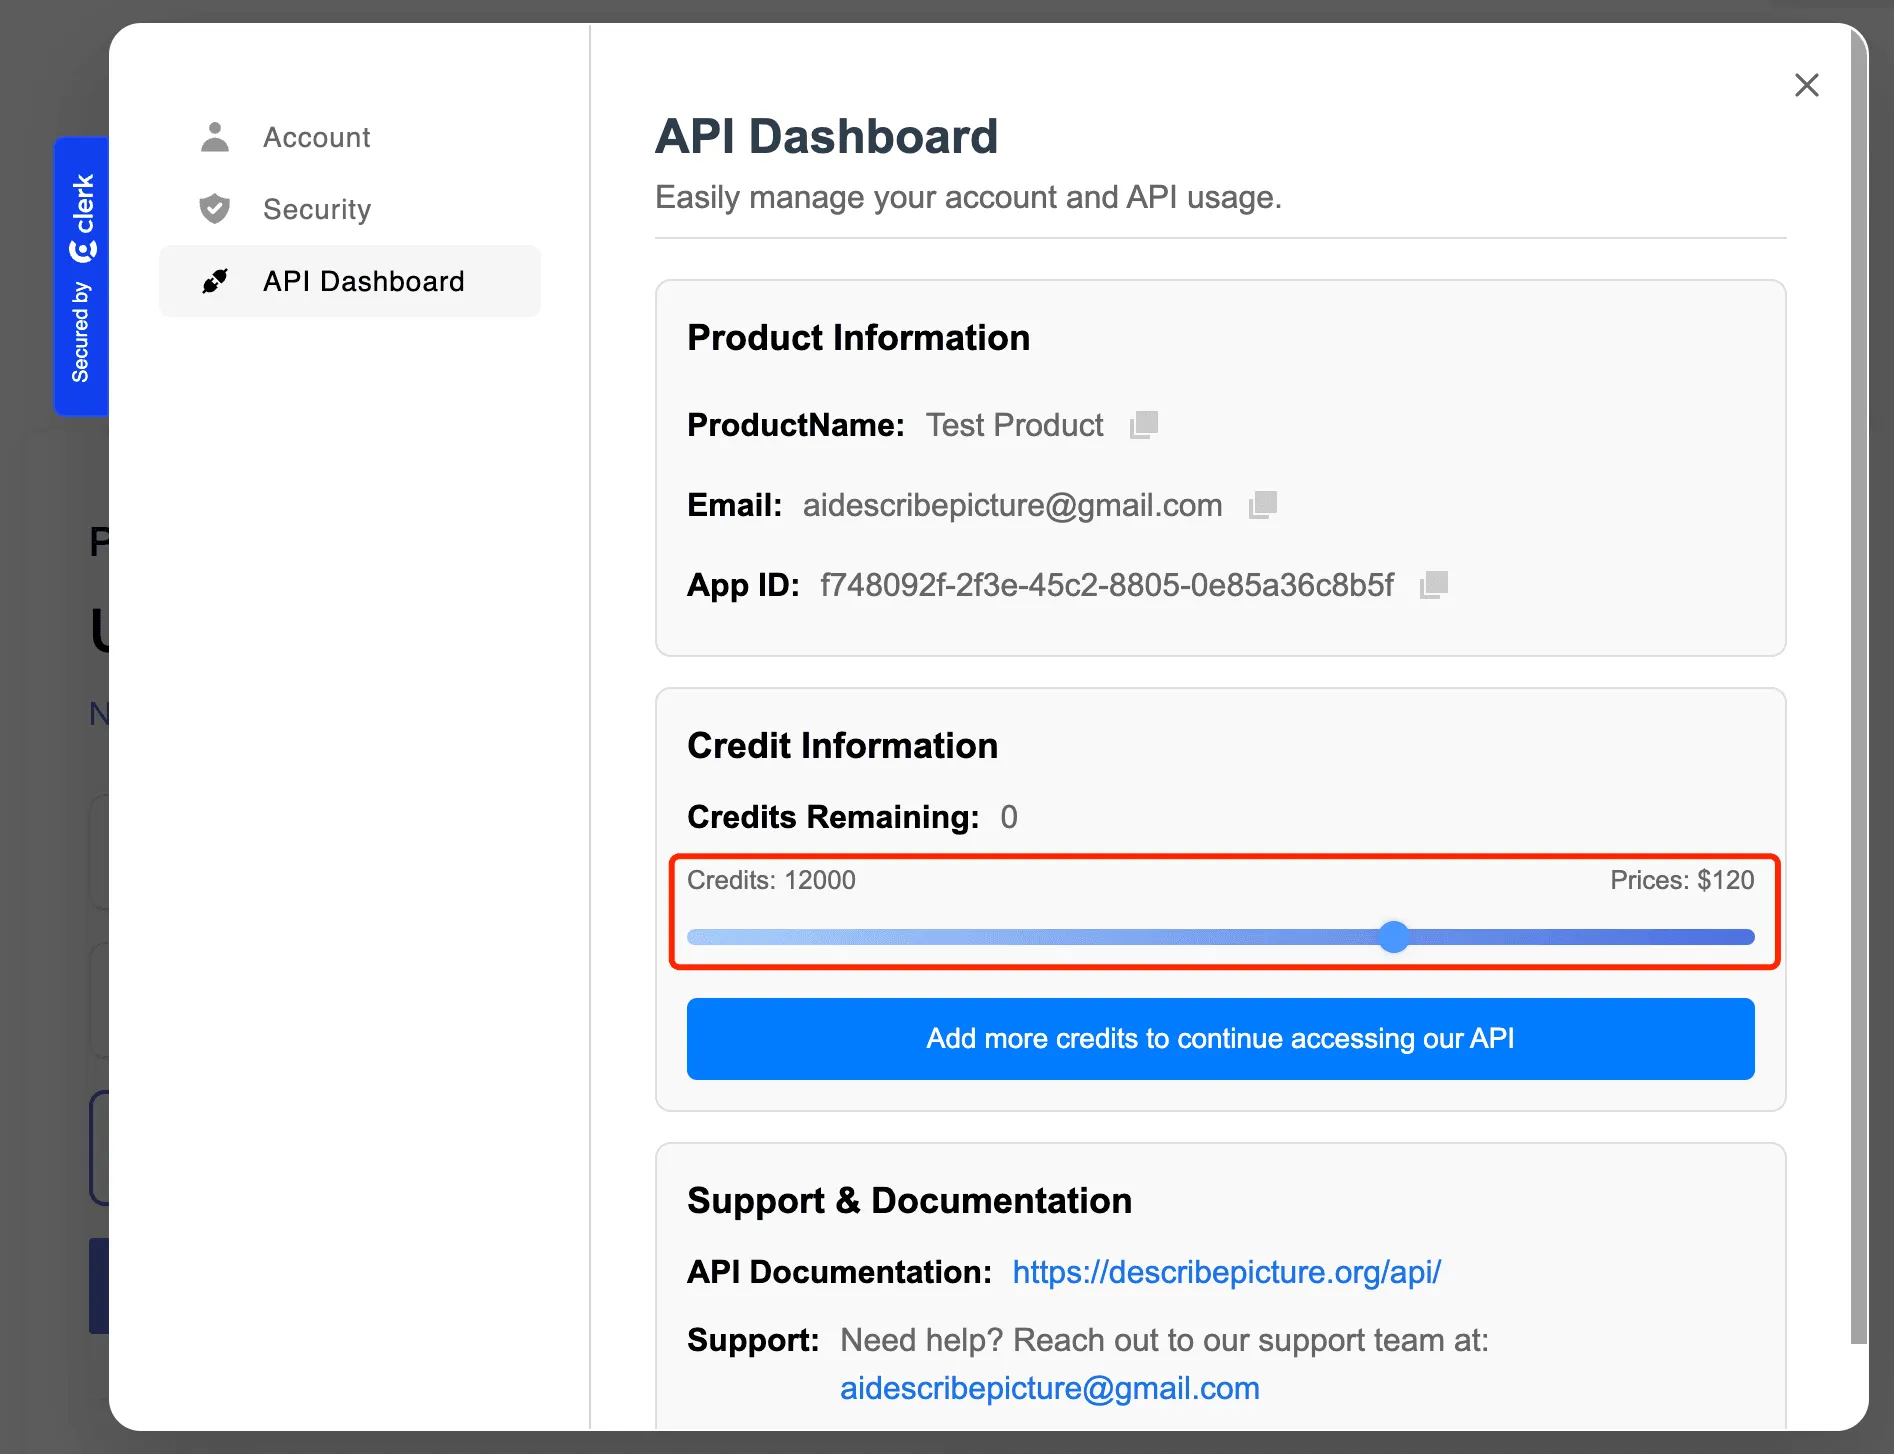
Task: Copy the App ID value
Action: pos(1434,585)
